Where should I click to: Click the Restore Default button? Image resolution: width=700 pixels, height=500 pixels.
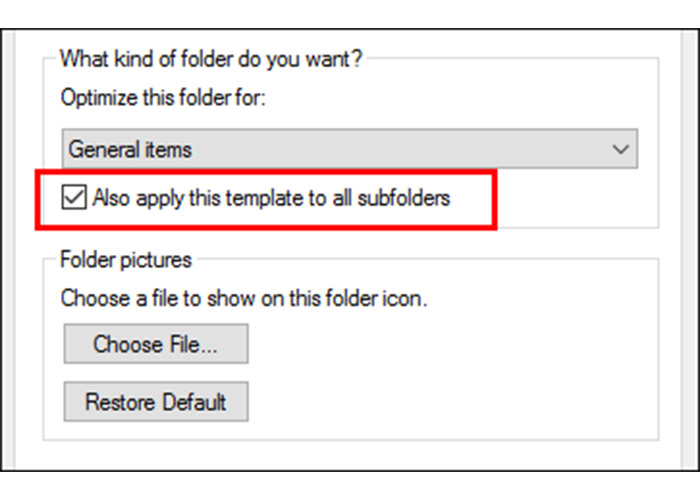[155, 402]
